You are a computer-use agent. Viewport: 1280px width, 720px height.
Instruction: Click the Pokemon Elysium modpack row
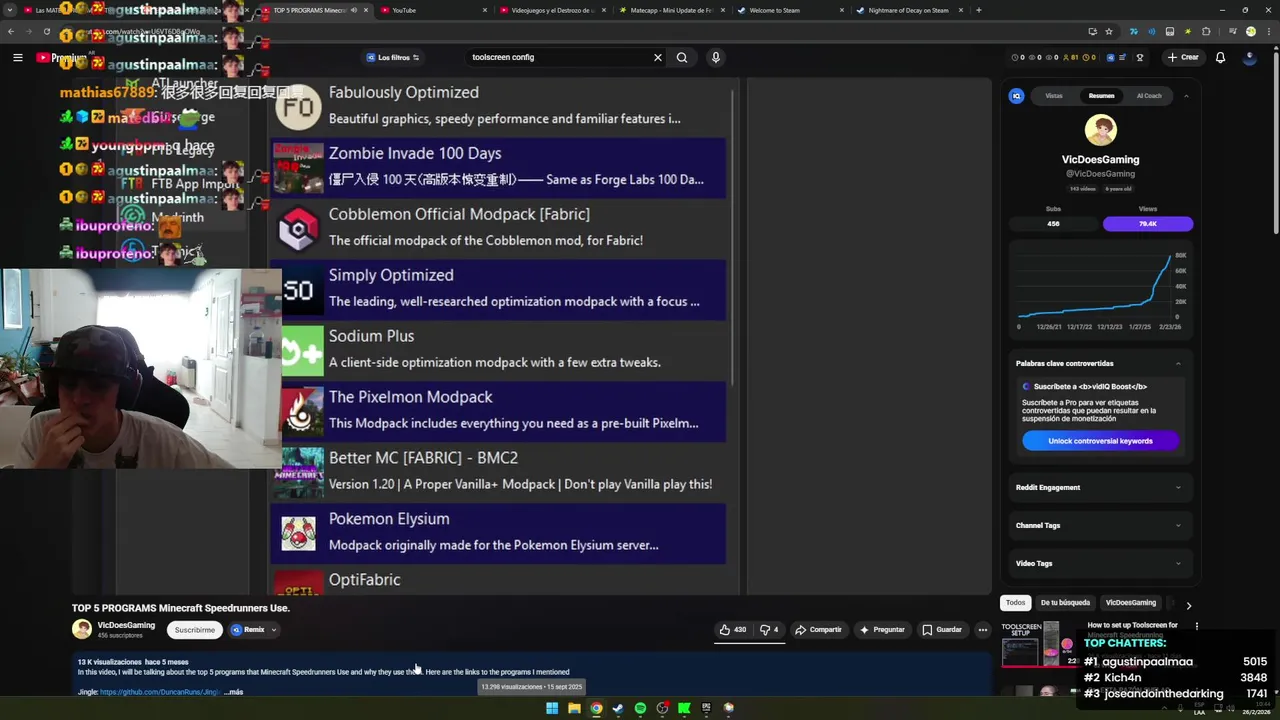(x=497, y=532)
